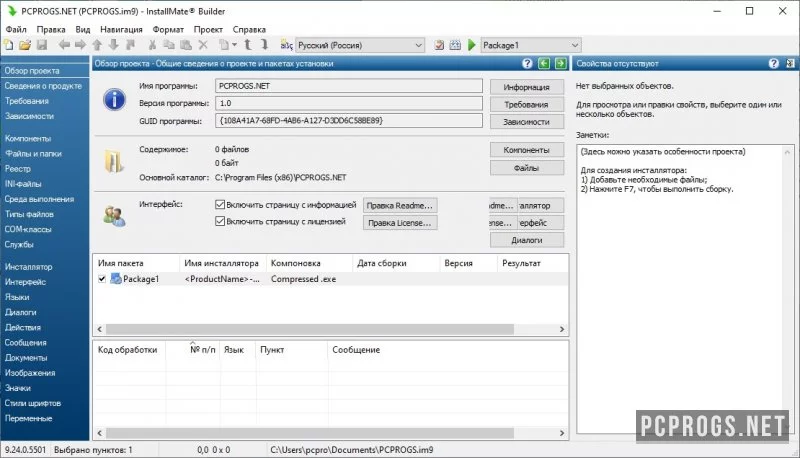Open the Проект menu

208,30
